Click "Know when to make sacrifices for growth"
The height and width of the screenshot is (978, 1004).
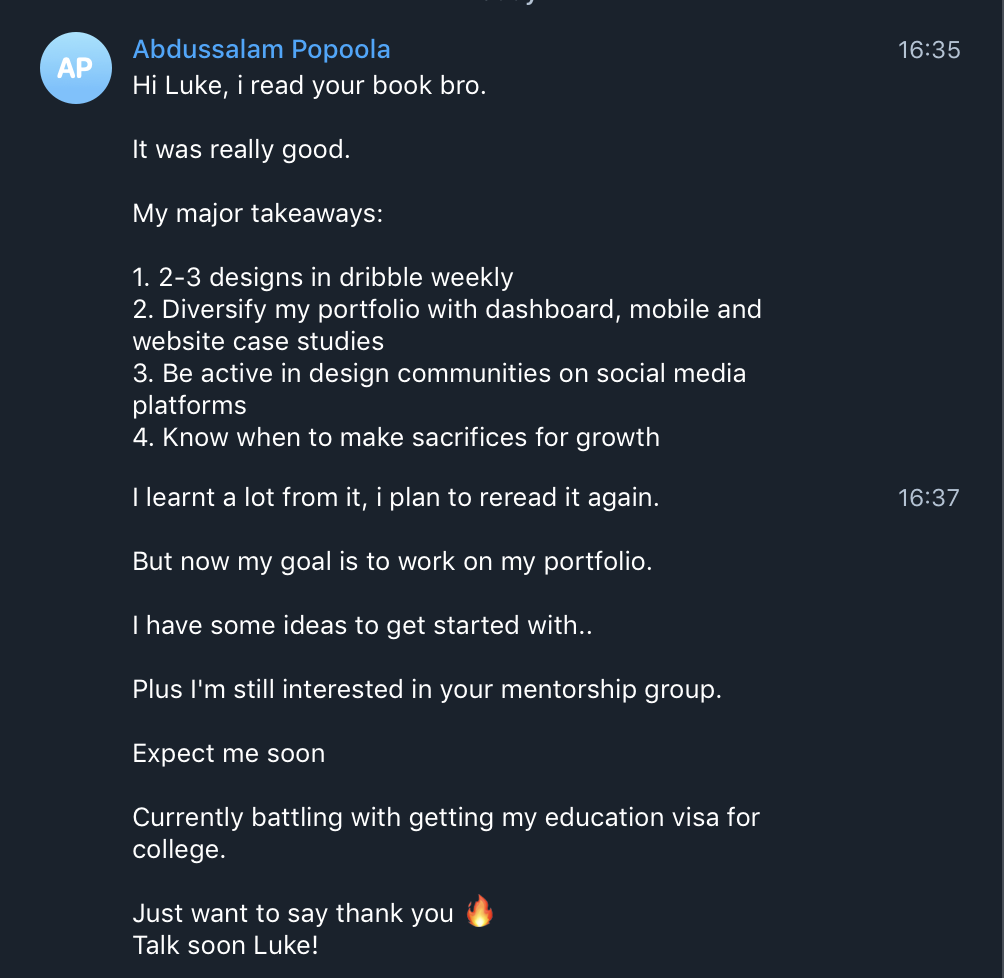pyautogui.click(x=396, y=438)
